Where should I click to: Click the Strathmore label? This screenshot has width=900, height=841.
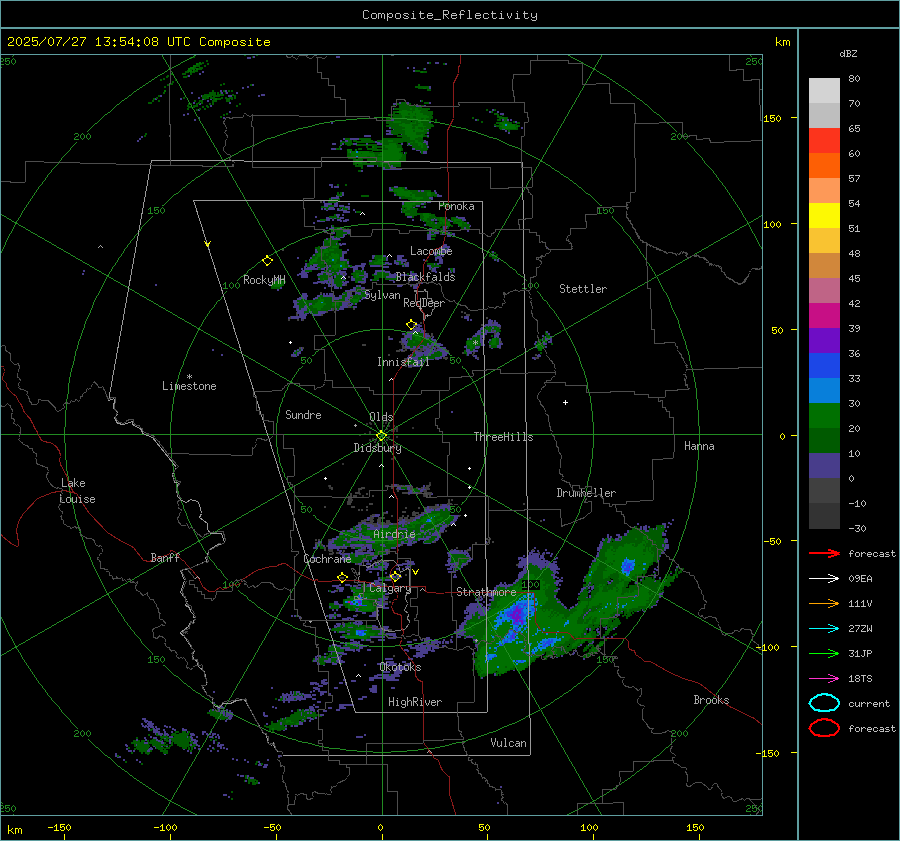pos(486,592)
